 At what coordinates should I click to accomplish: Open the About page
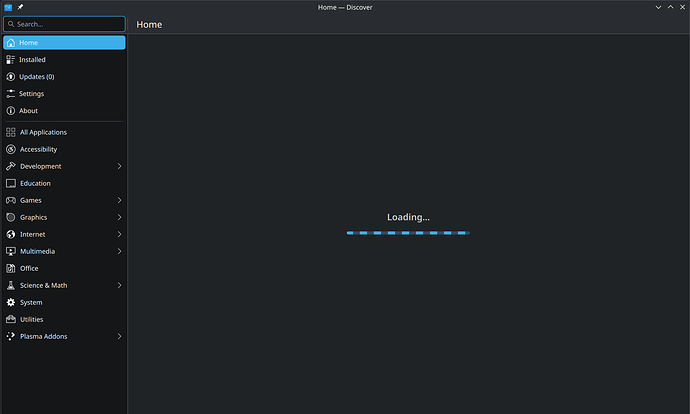coord(28,111)
